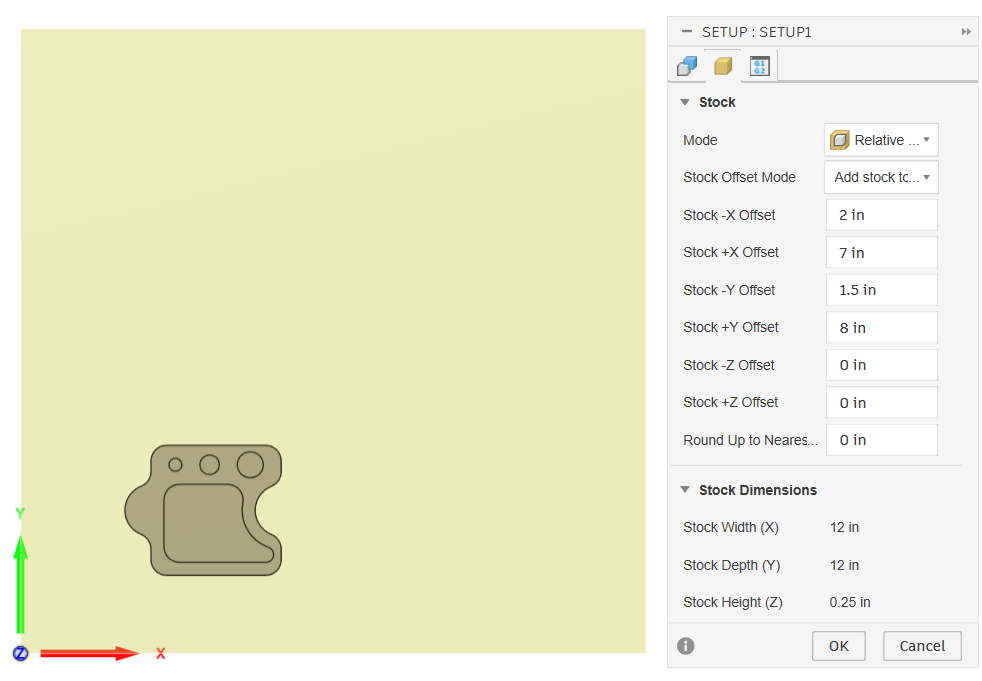Open the Post Process tab with the G1 G2 icon

pos(760,66)
